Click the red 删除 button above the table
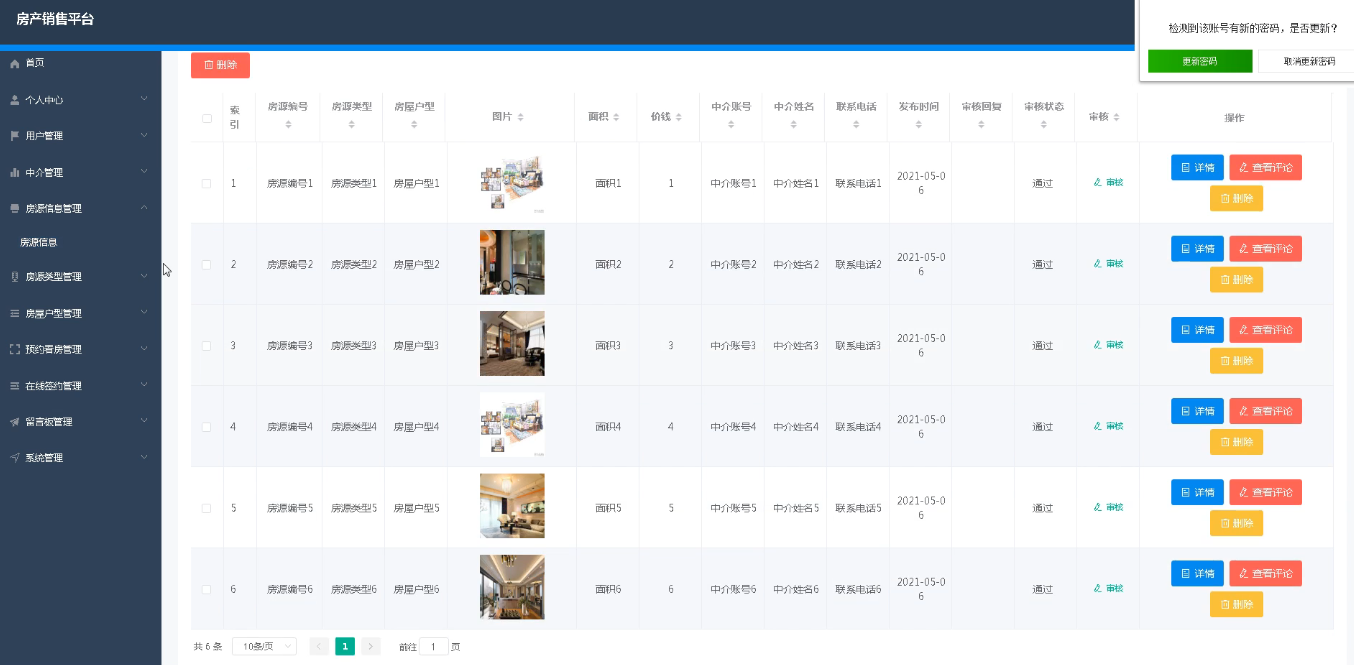Viewport: 1354px width, 665px height. coord(220,65)
